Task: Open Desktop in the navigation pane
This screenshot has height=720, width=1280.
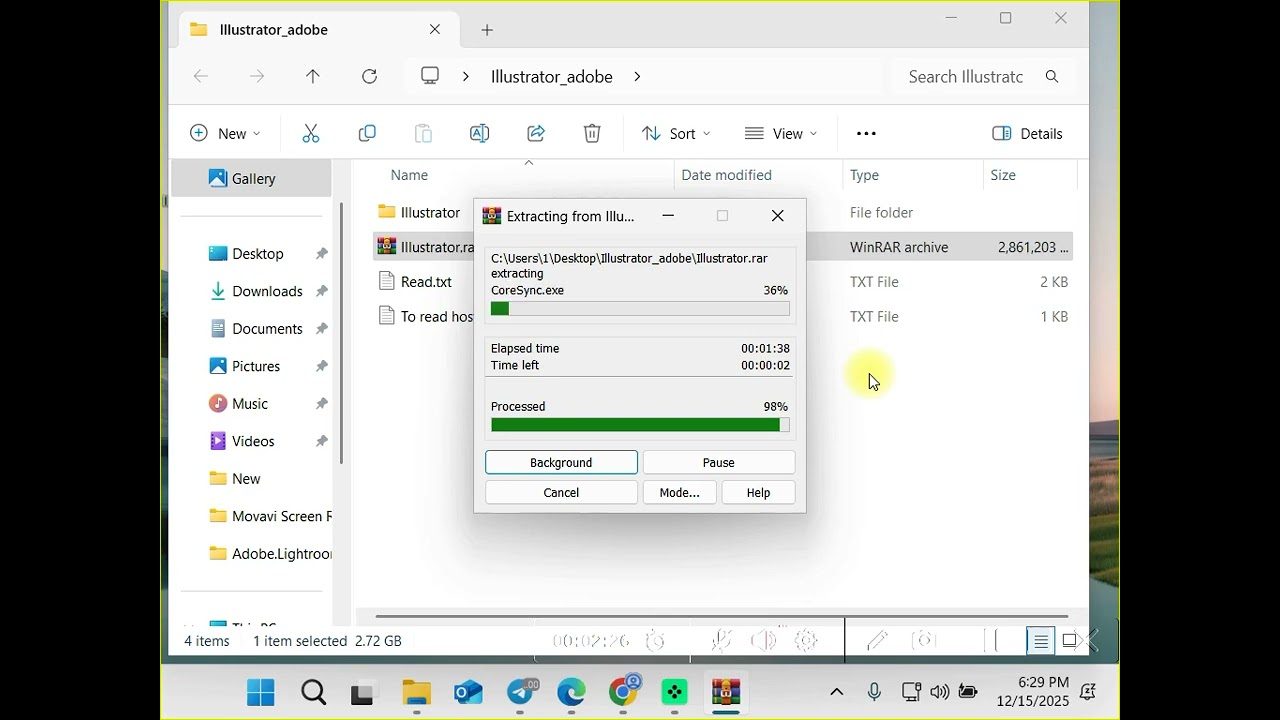Action: tap(256, 253)
